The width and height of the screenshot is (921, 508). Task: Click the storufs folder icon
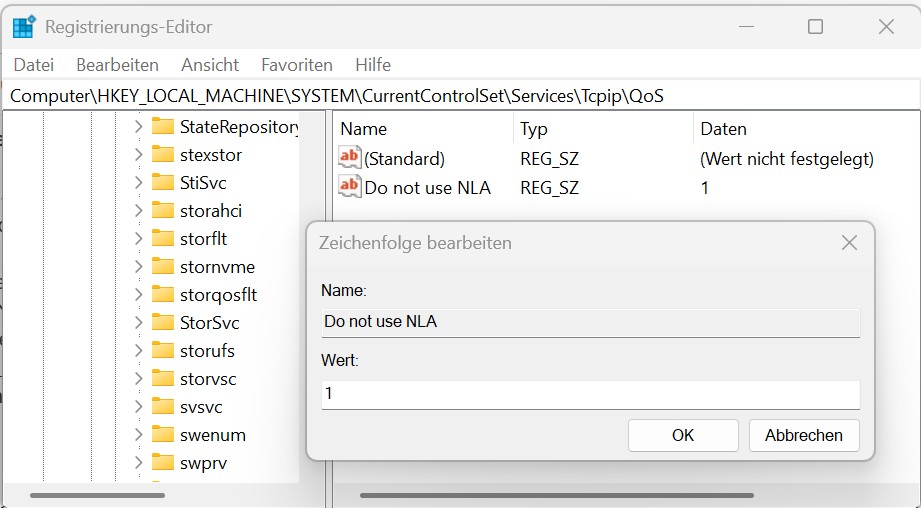pos(163,351)
